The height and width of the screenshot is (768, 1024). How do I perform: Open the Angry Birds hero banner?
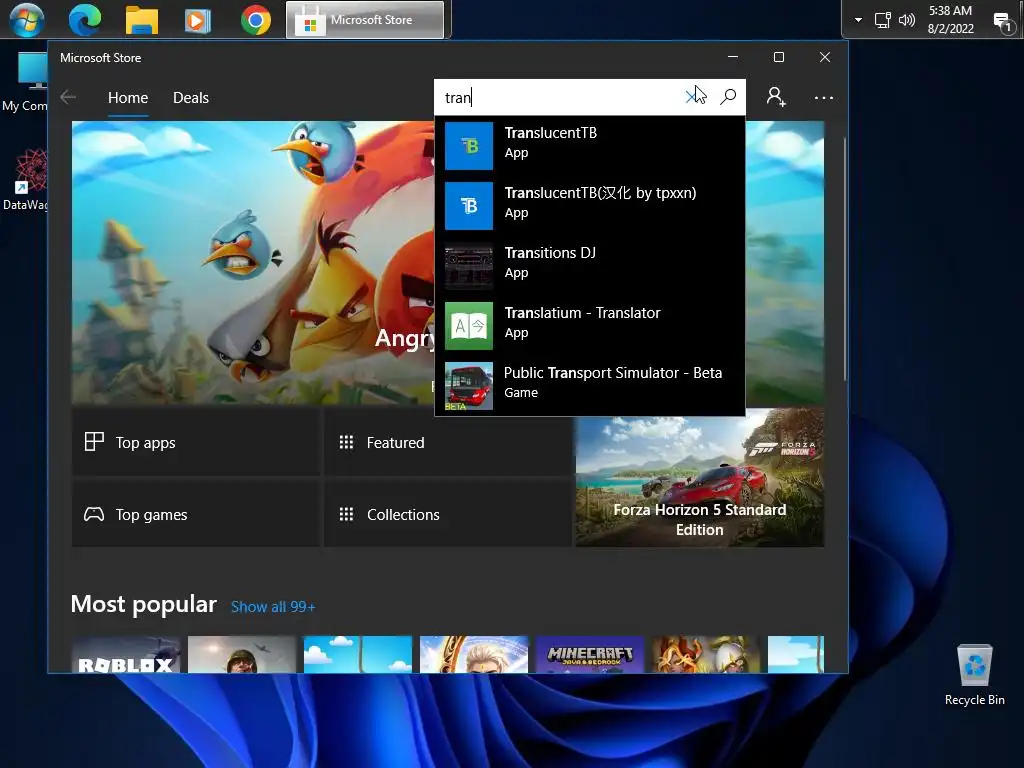tap(253, 263)
